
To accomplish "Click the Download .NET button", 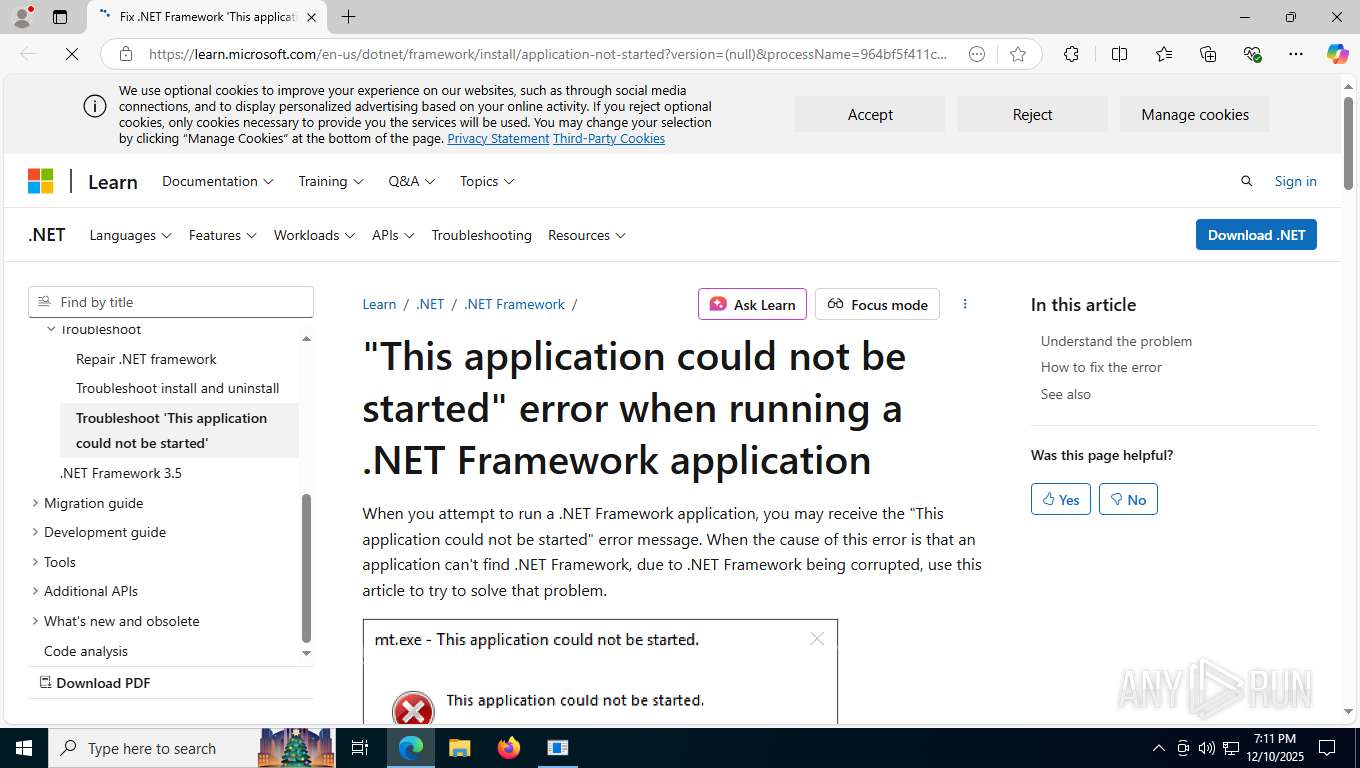I will click(x=1256, y=235).
